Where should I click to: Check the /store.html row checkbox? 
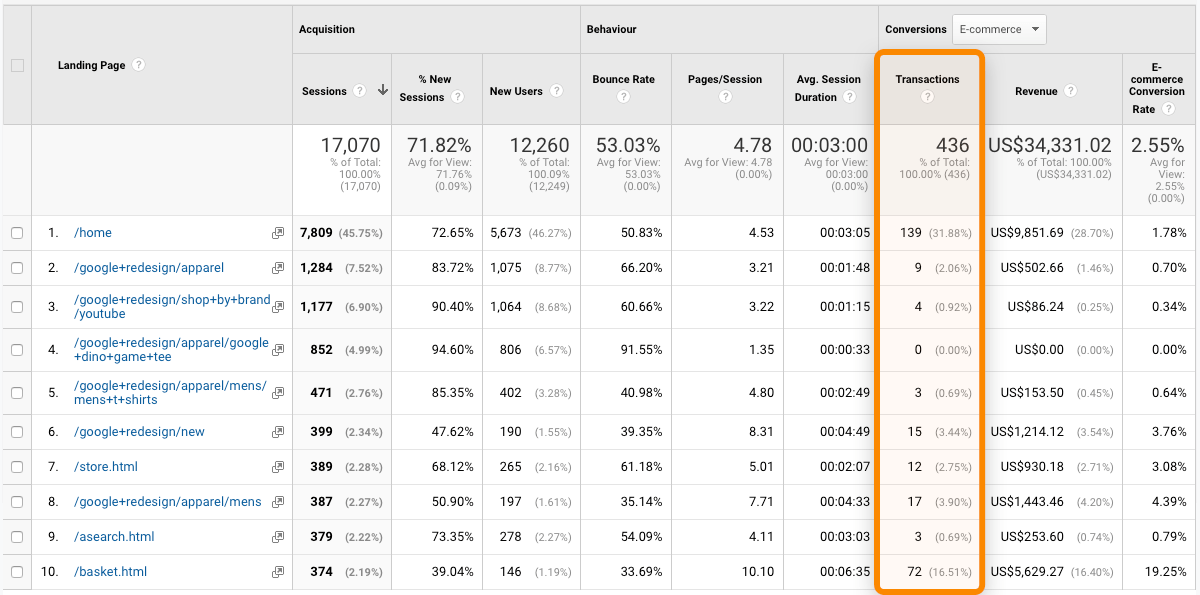(x=16, y=466)
